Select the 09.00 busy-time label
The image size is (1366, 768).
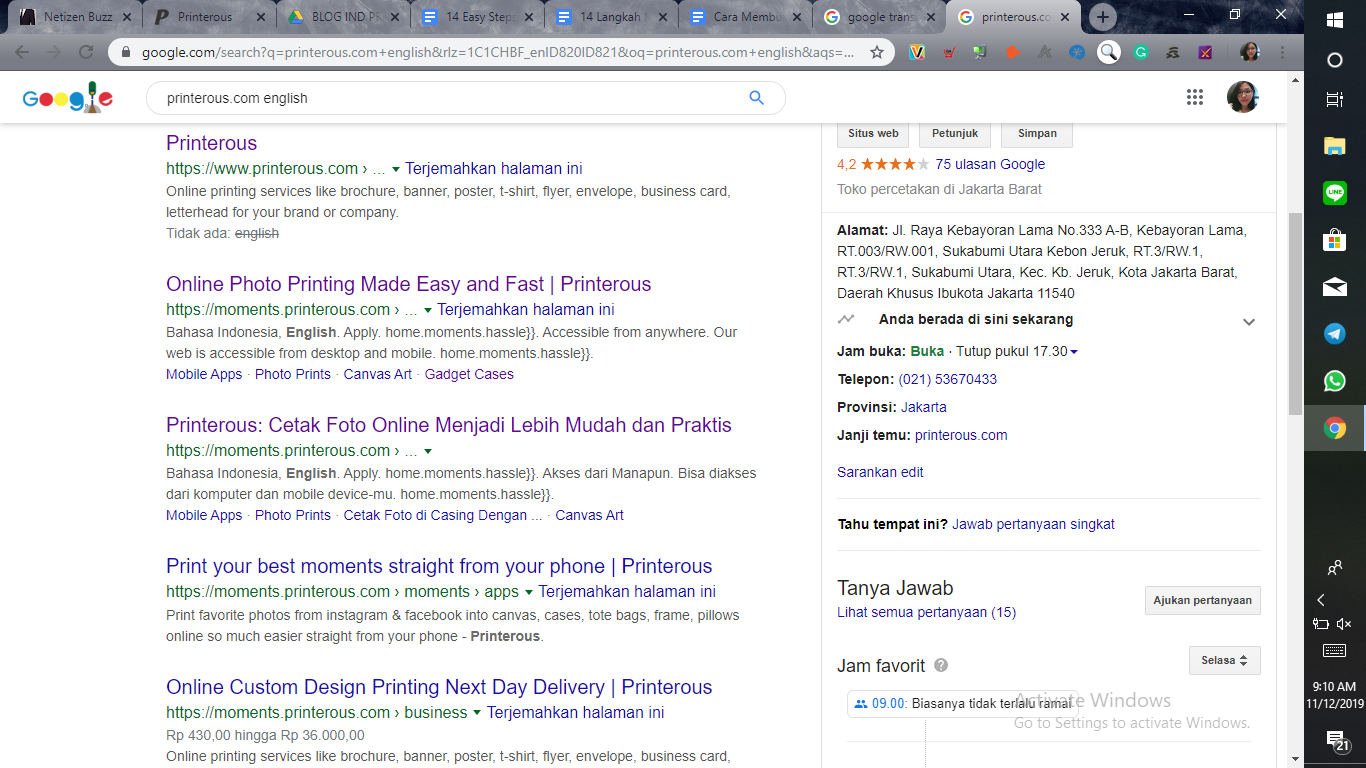(889, 703)
